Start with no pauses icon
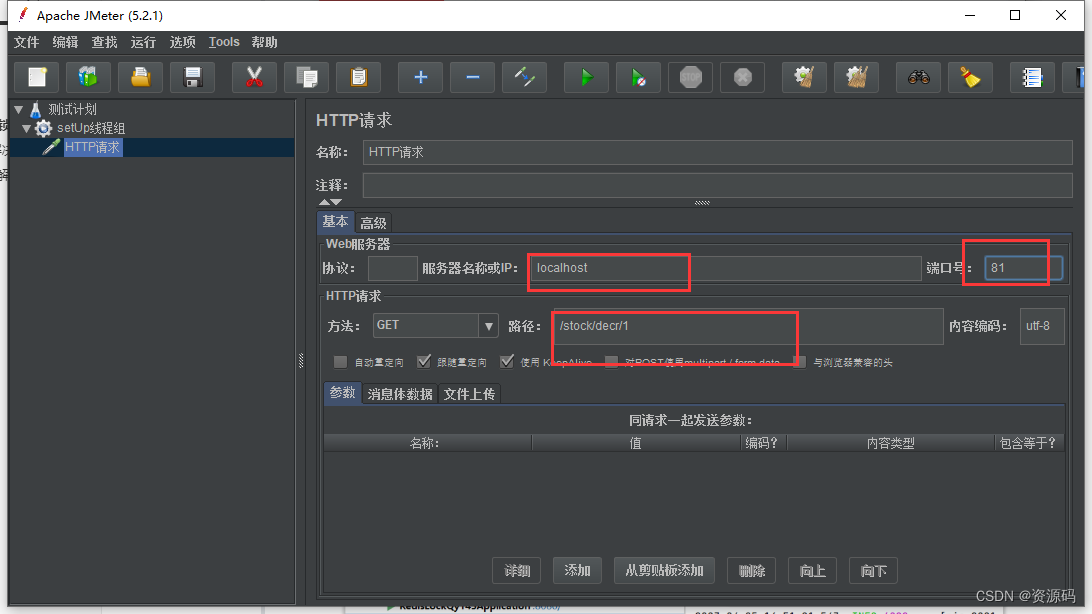1092x614 pixels. tap(638, 77)
